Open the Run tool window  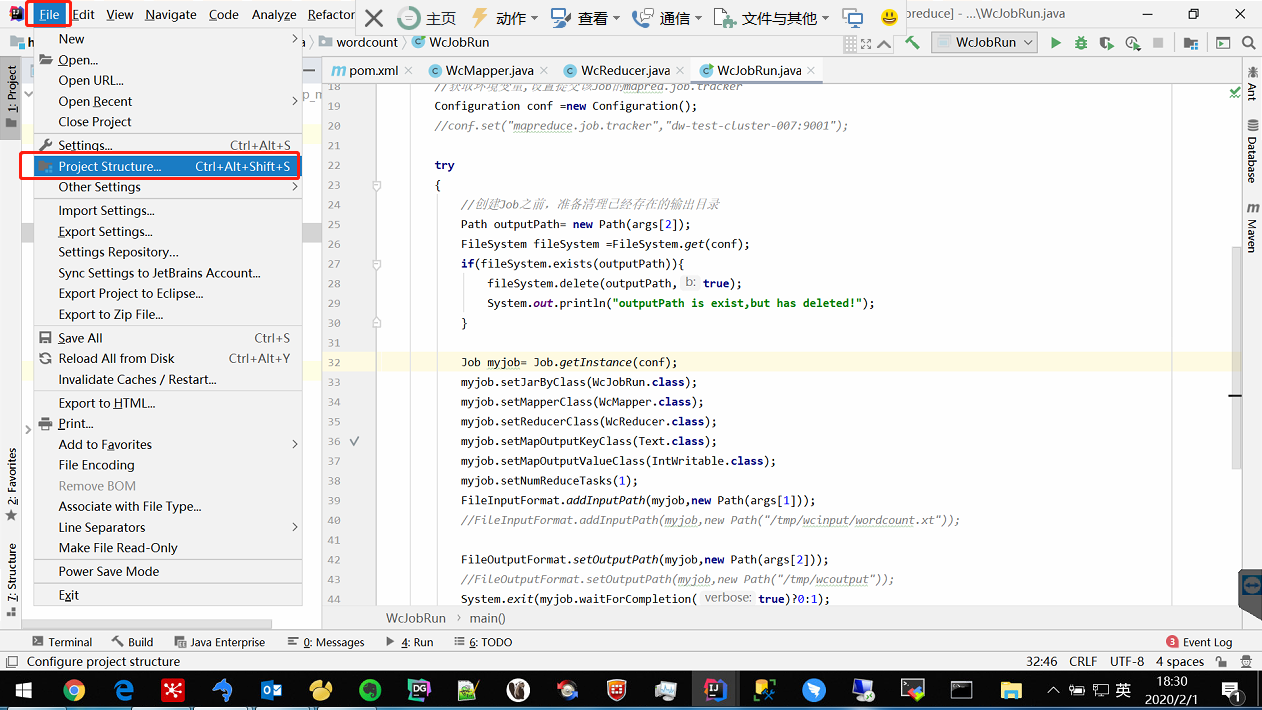point(409,642)
